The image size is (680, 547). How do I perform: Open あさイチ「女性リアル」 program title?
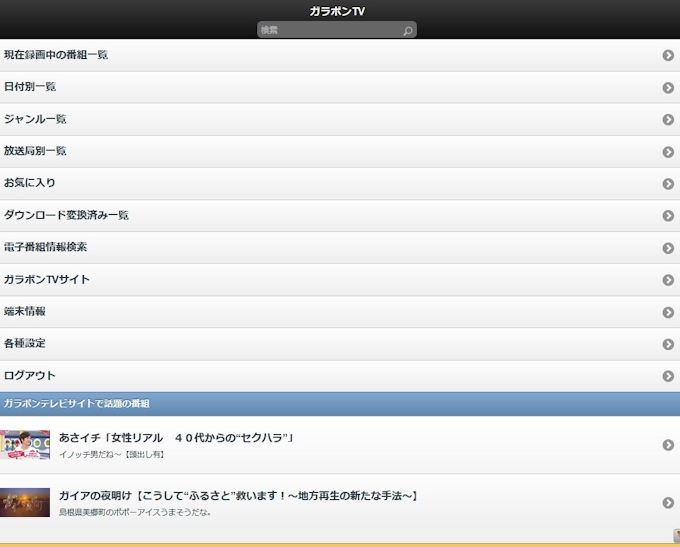pyautogui.click(x=176, y=438)
